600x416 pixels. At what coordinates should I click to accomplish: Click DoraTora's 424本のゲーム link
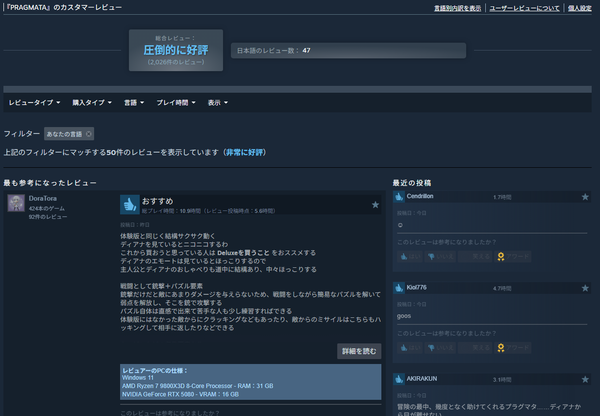tap(47, 209)
